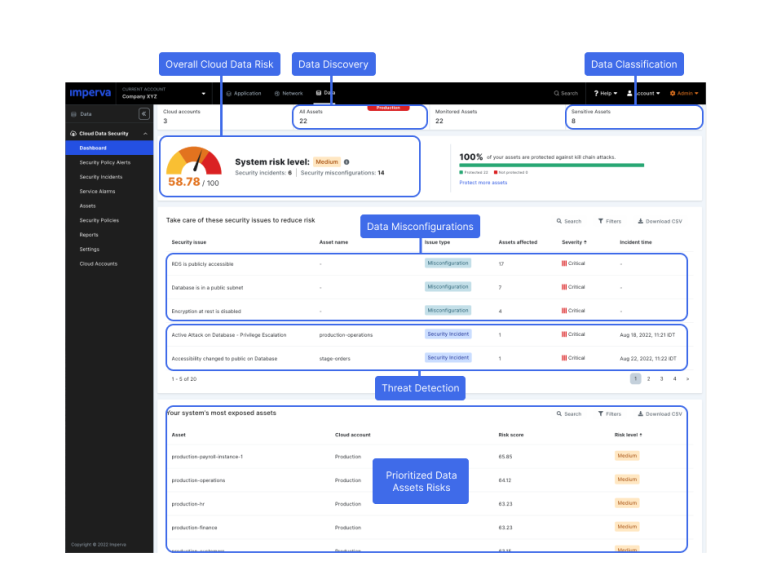Click the kill chain protection progress bar
Viewport: 768px width, 588px height.
pyautogui.click(x=551, y=166)
